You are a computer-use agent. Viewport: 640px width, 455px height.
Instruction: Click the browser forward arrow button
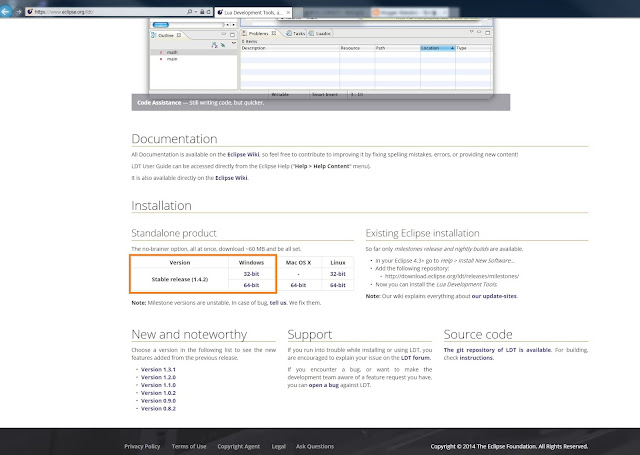(18, 12)
